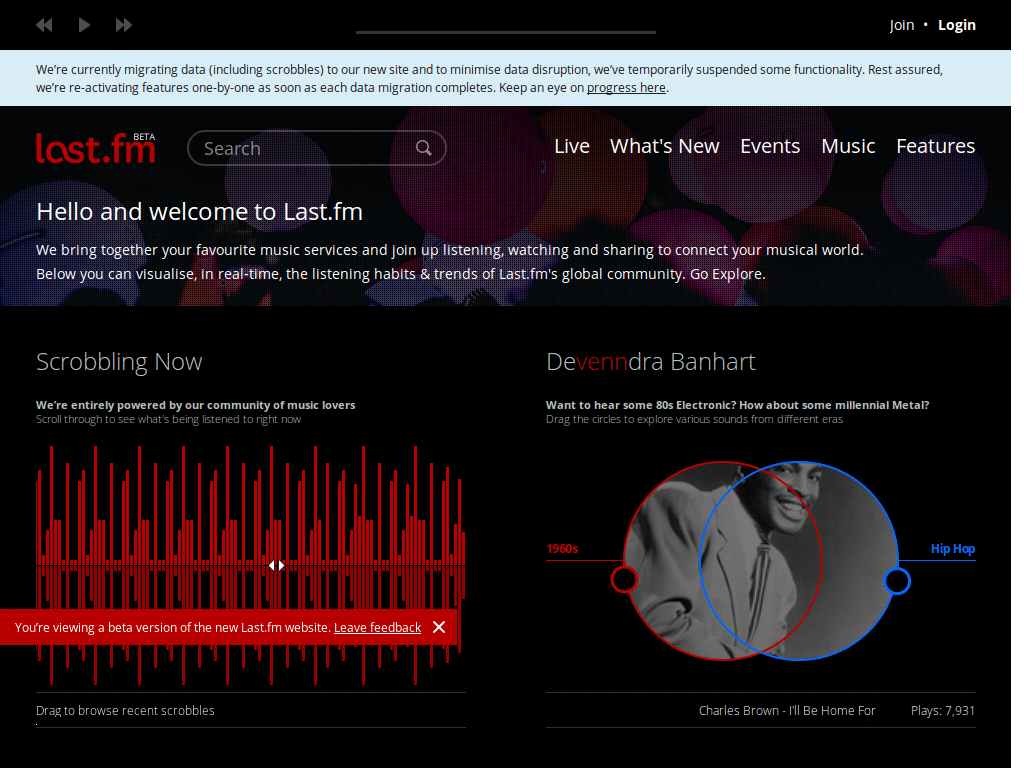Focus the Search input field

(317, 148)
